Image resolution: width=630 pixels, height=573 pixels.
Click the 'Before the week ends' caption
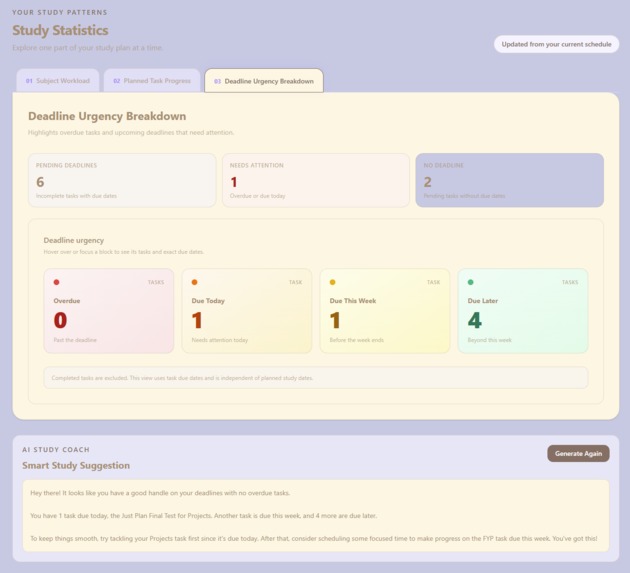357,340
